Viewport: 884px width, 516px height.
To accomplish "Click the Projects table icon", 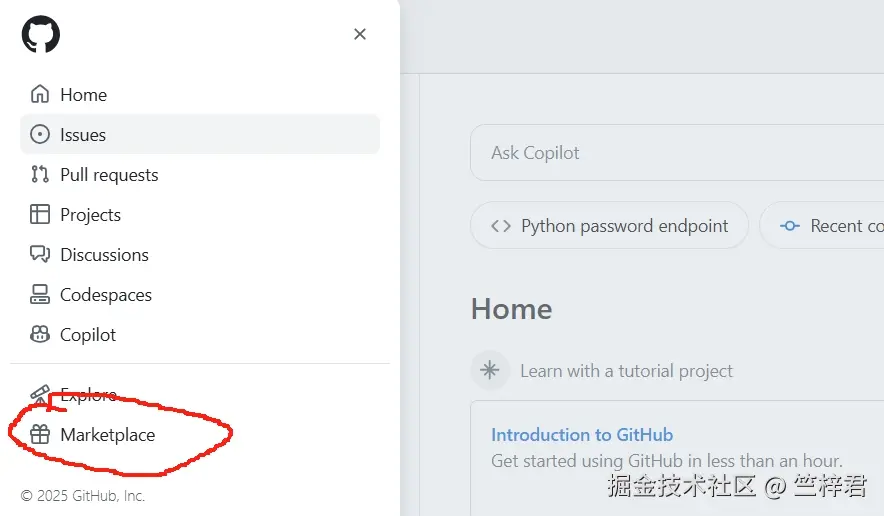I will pos(40,215).
